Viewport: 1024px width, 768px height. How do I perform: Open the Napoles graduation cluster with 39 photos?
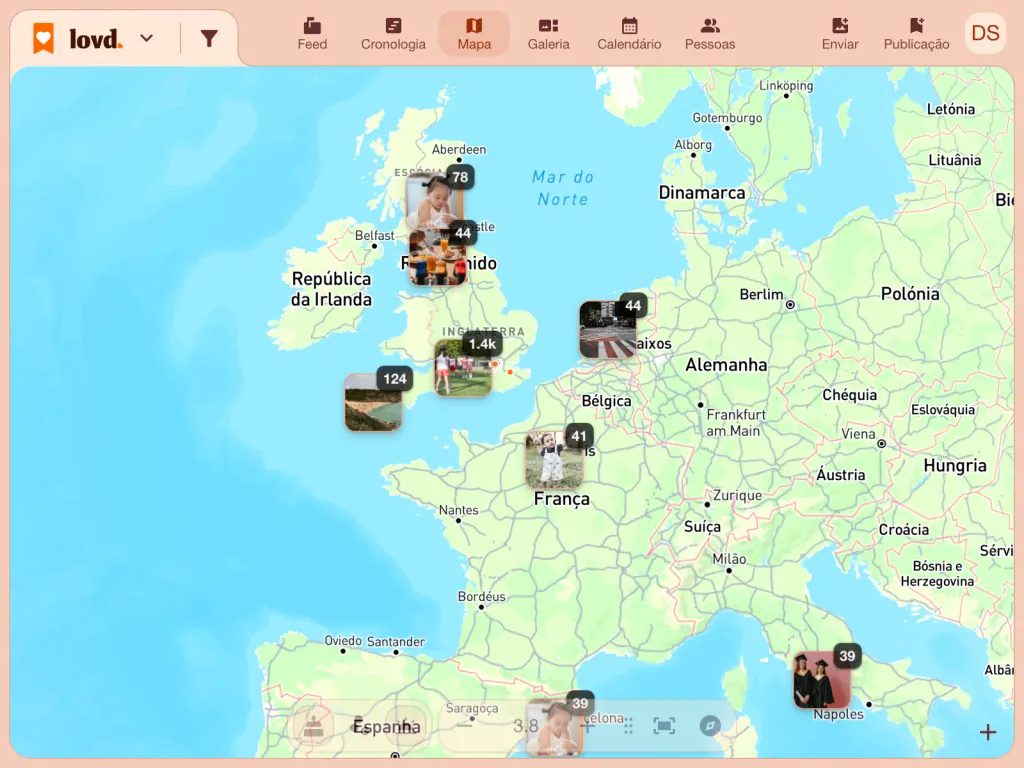(822, 680)
